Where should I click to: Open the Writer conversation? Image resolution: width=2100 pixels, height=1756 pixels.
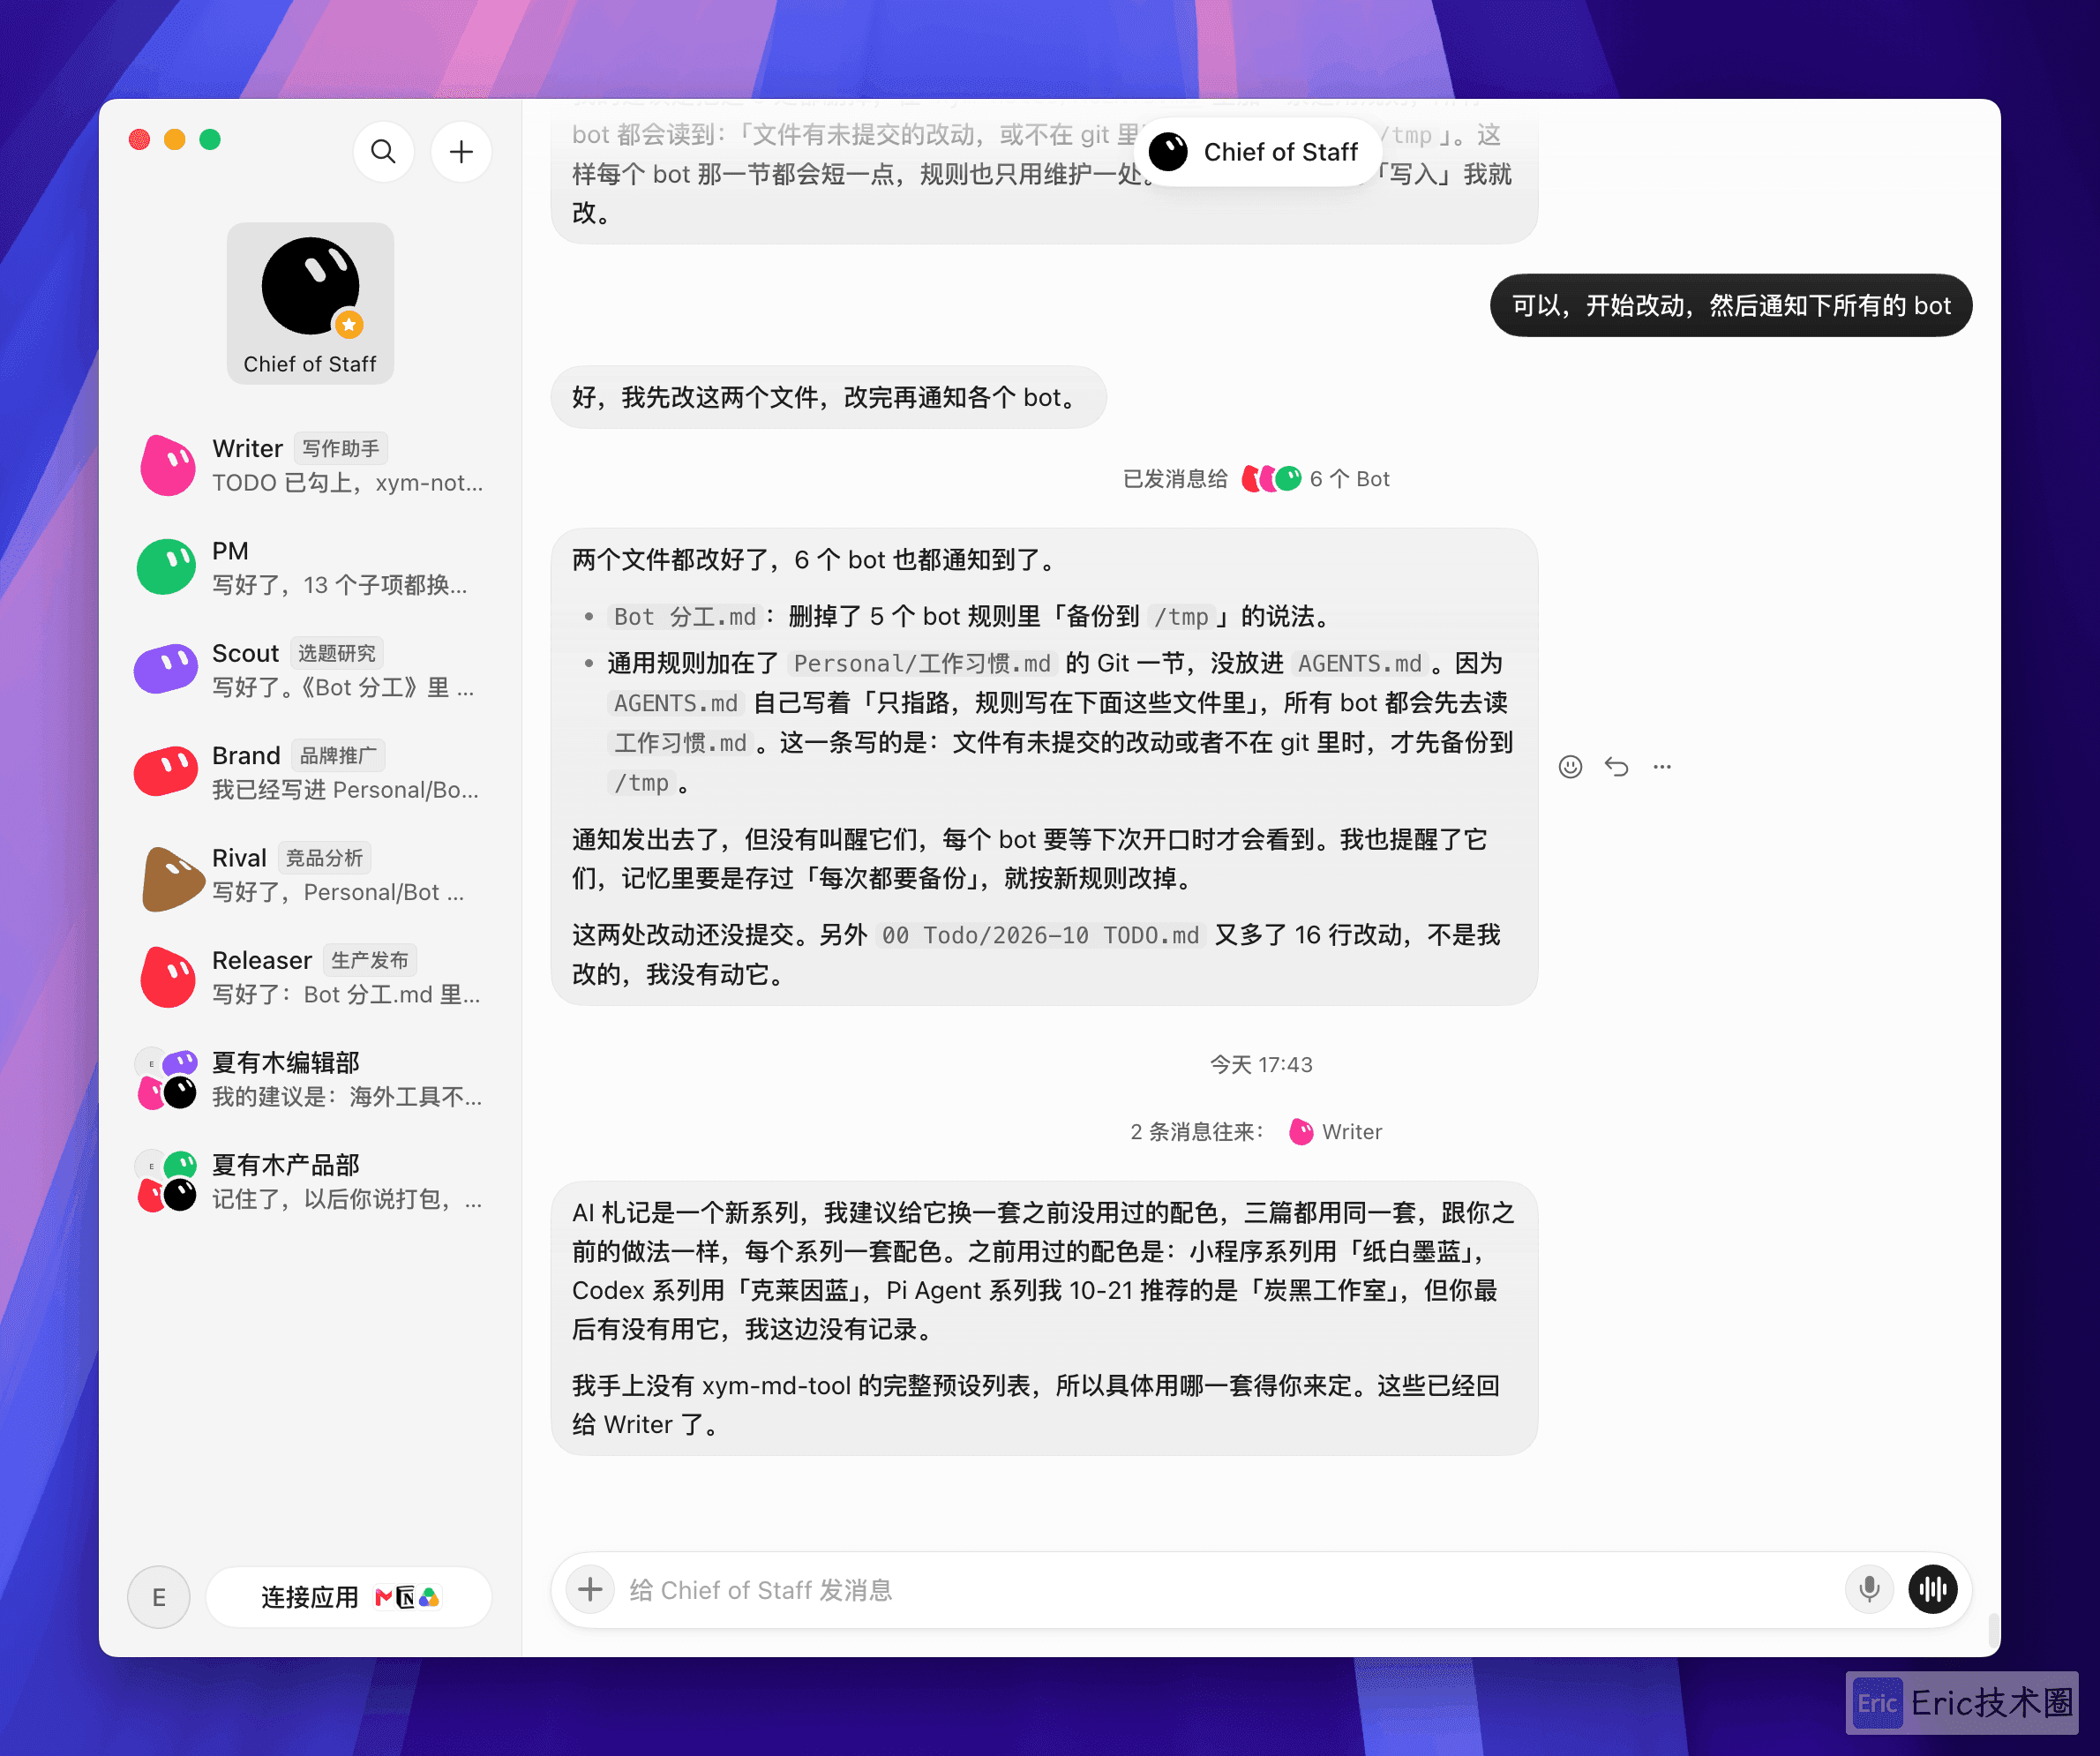(x=310, y=466)
